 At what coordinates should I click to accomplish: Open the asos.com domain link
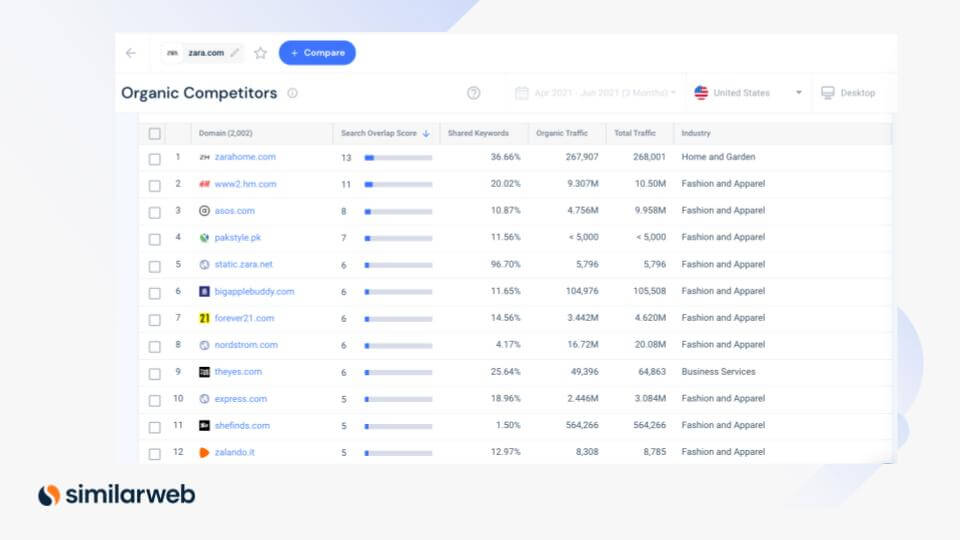234,211
